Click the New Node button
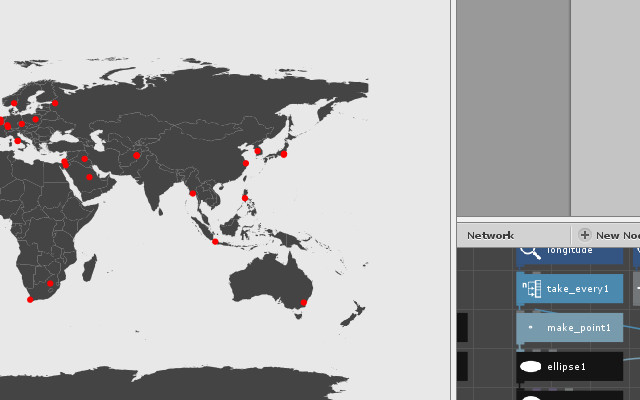 coord(609,236)
